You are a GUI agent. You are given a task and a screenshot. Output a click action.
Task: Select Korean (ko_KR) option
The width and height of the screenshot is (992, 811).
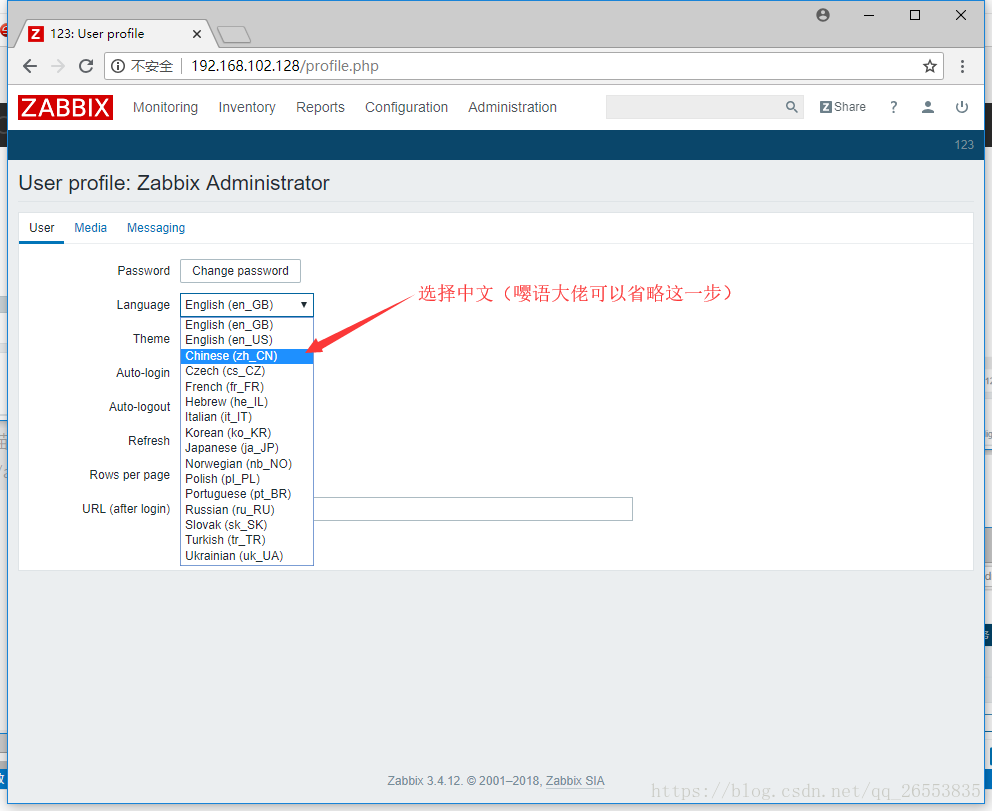[247, 433]
